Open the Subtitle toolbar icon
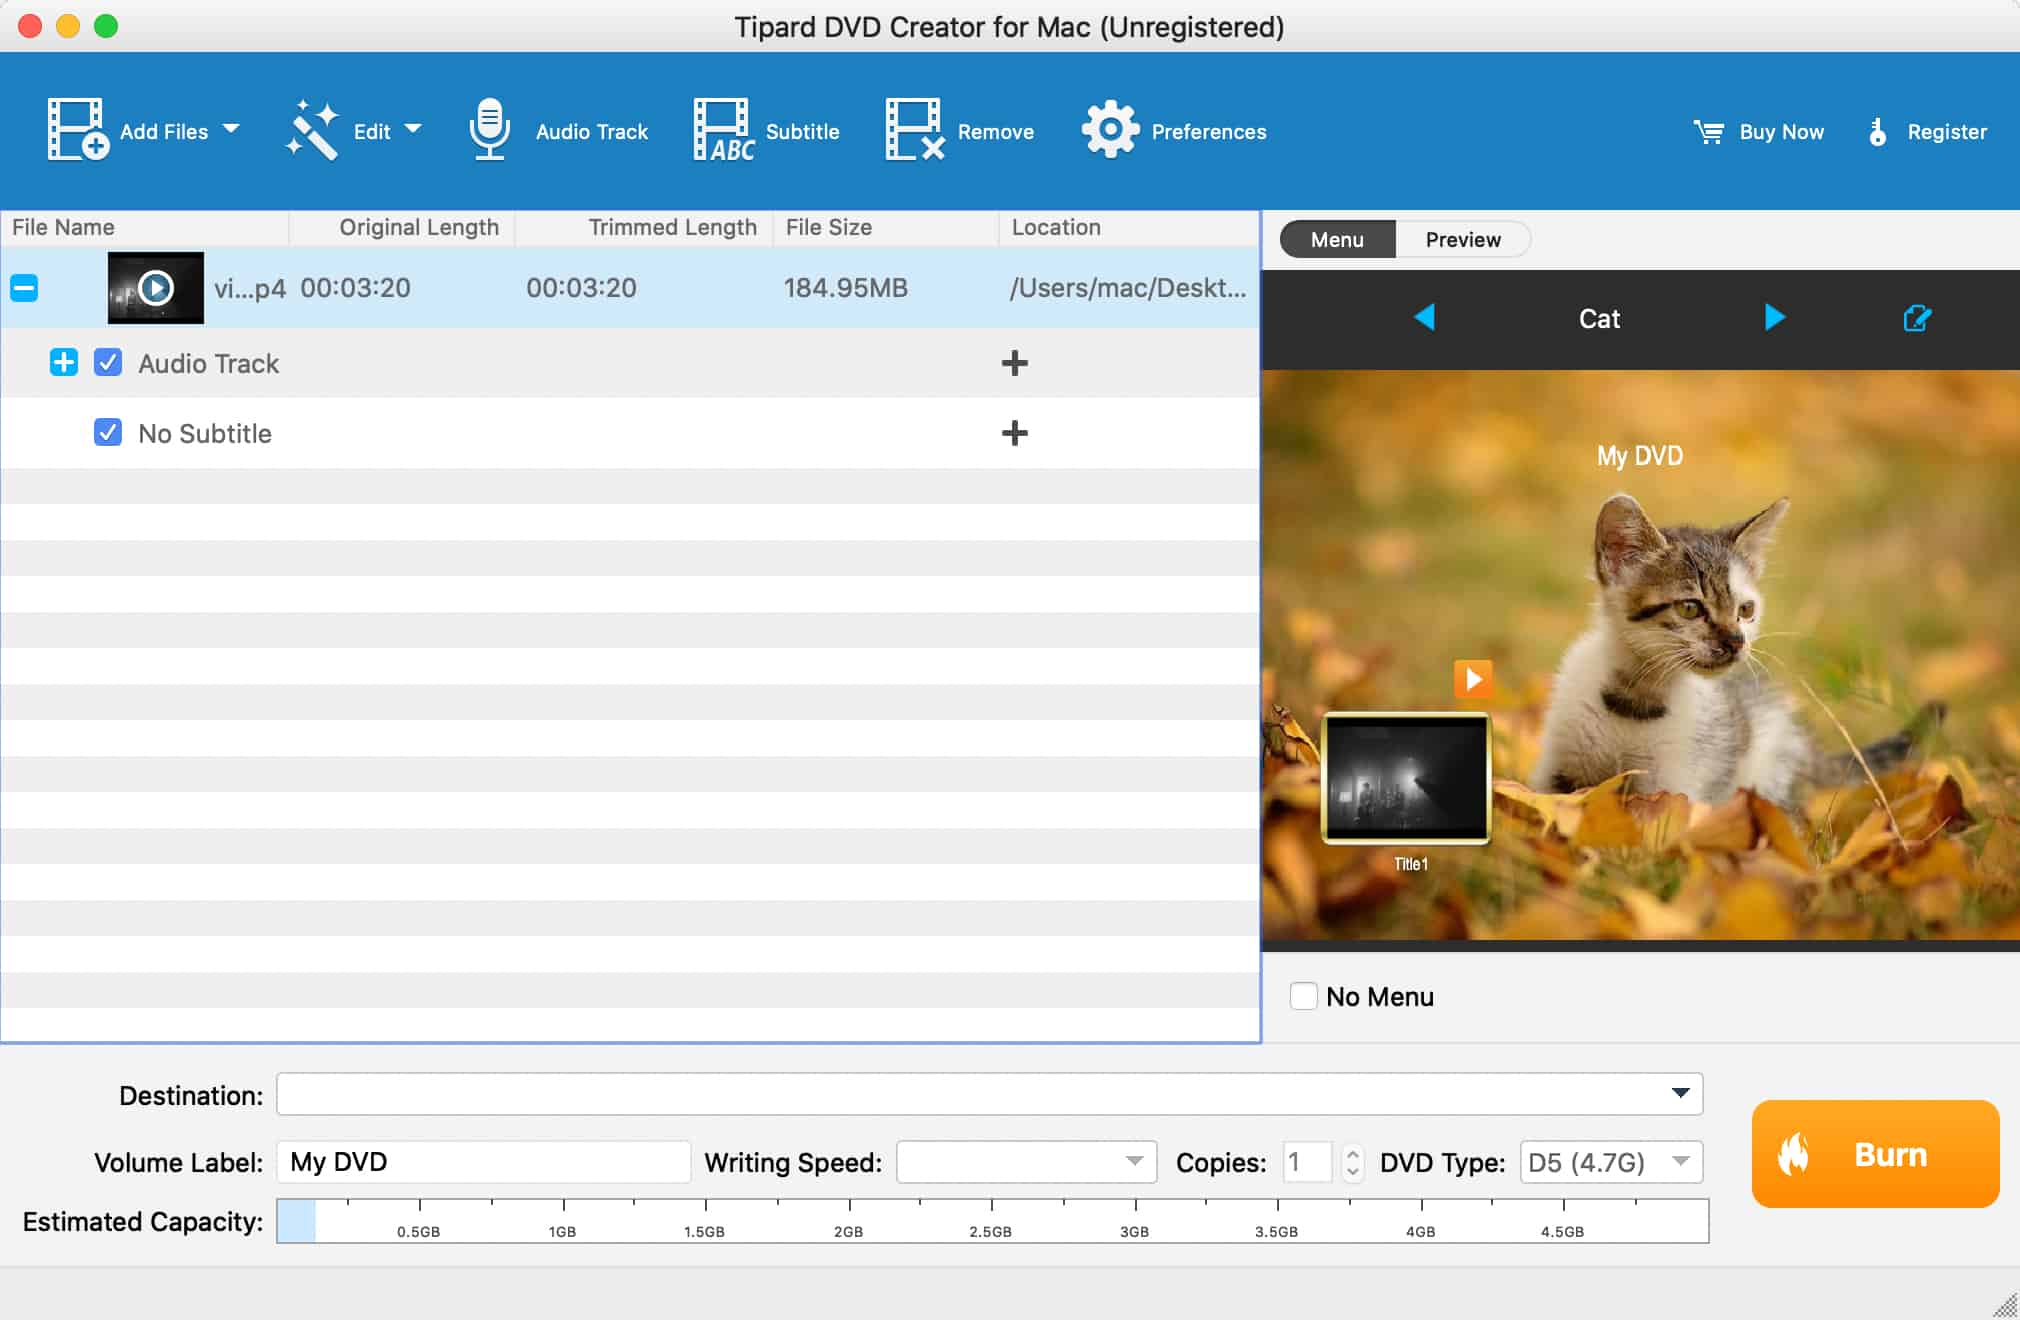This screenshot has width=2020, height=1320. tap(722, 130)
